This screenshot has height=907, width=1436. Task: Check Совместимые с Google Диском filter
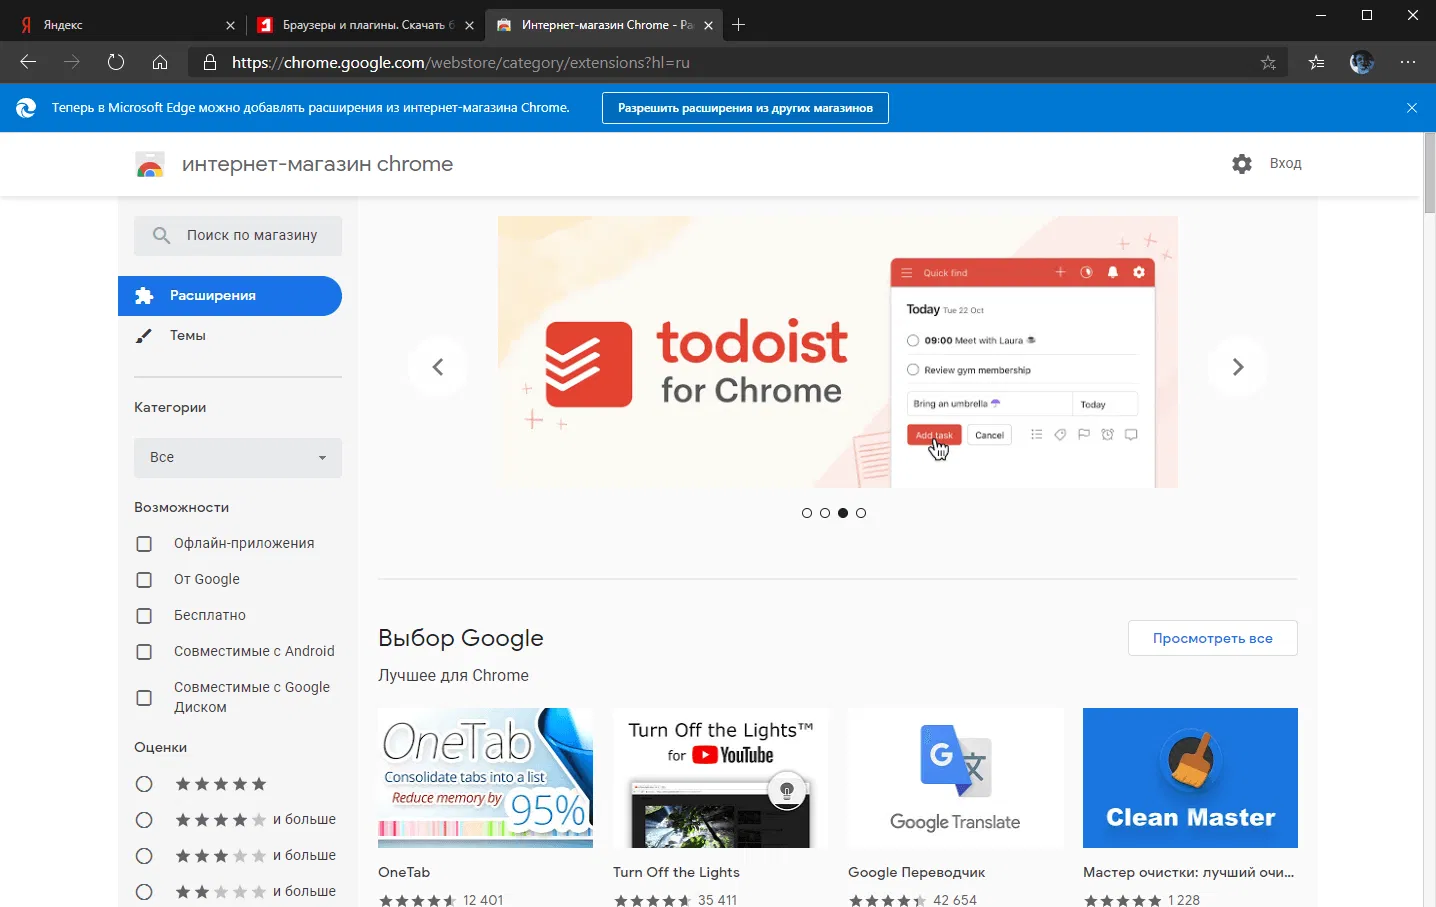coord(144,698)
